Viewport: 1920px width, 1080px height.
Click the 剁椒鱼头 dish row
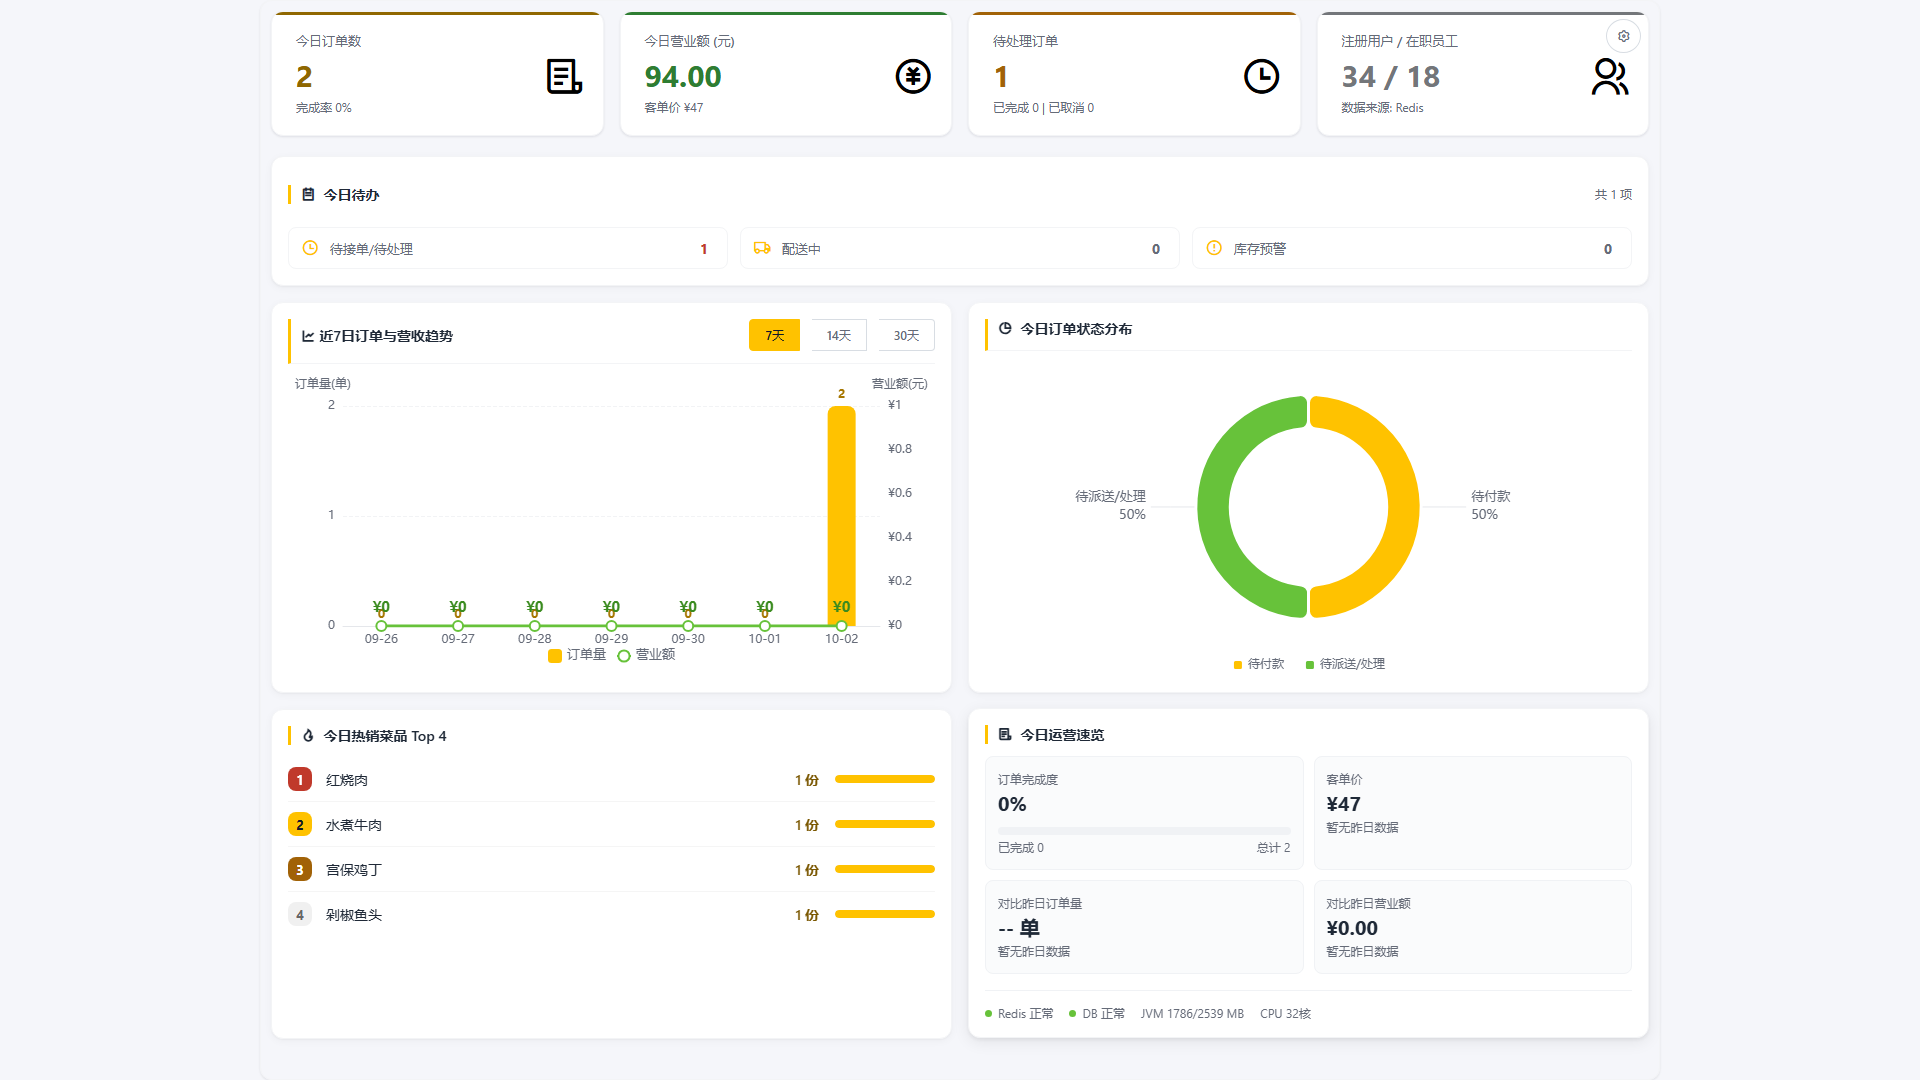tap(611, 914)
